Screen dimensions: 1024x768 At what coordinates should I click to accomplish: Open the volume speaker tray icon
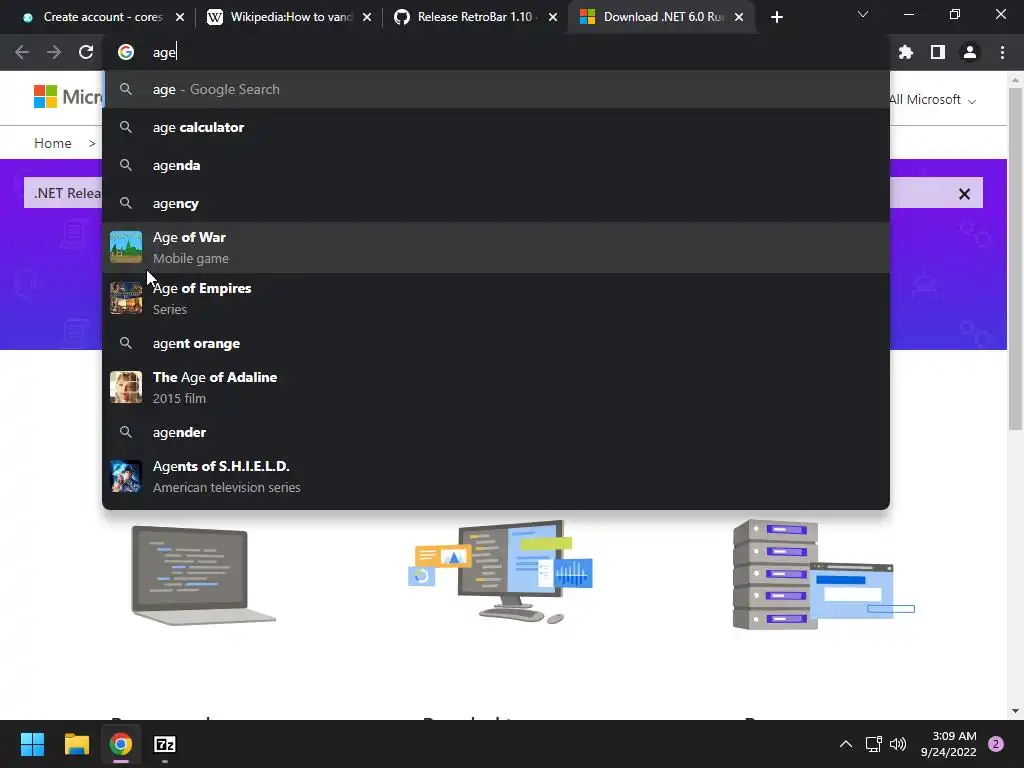coord(898,744)
